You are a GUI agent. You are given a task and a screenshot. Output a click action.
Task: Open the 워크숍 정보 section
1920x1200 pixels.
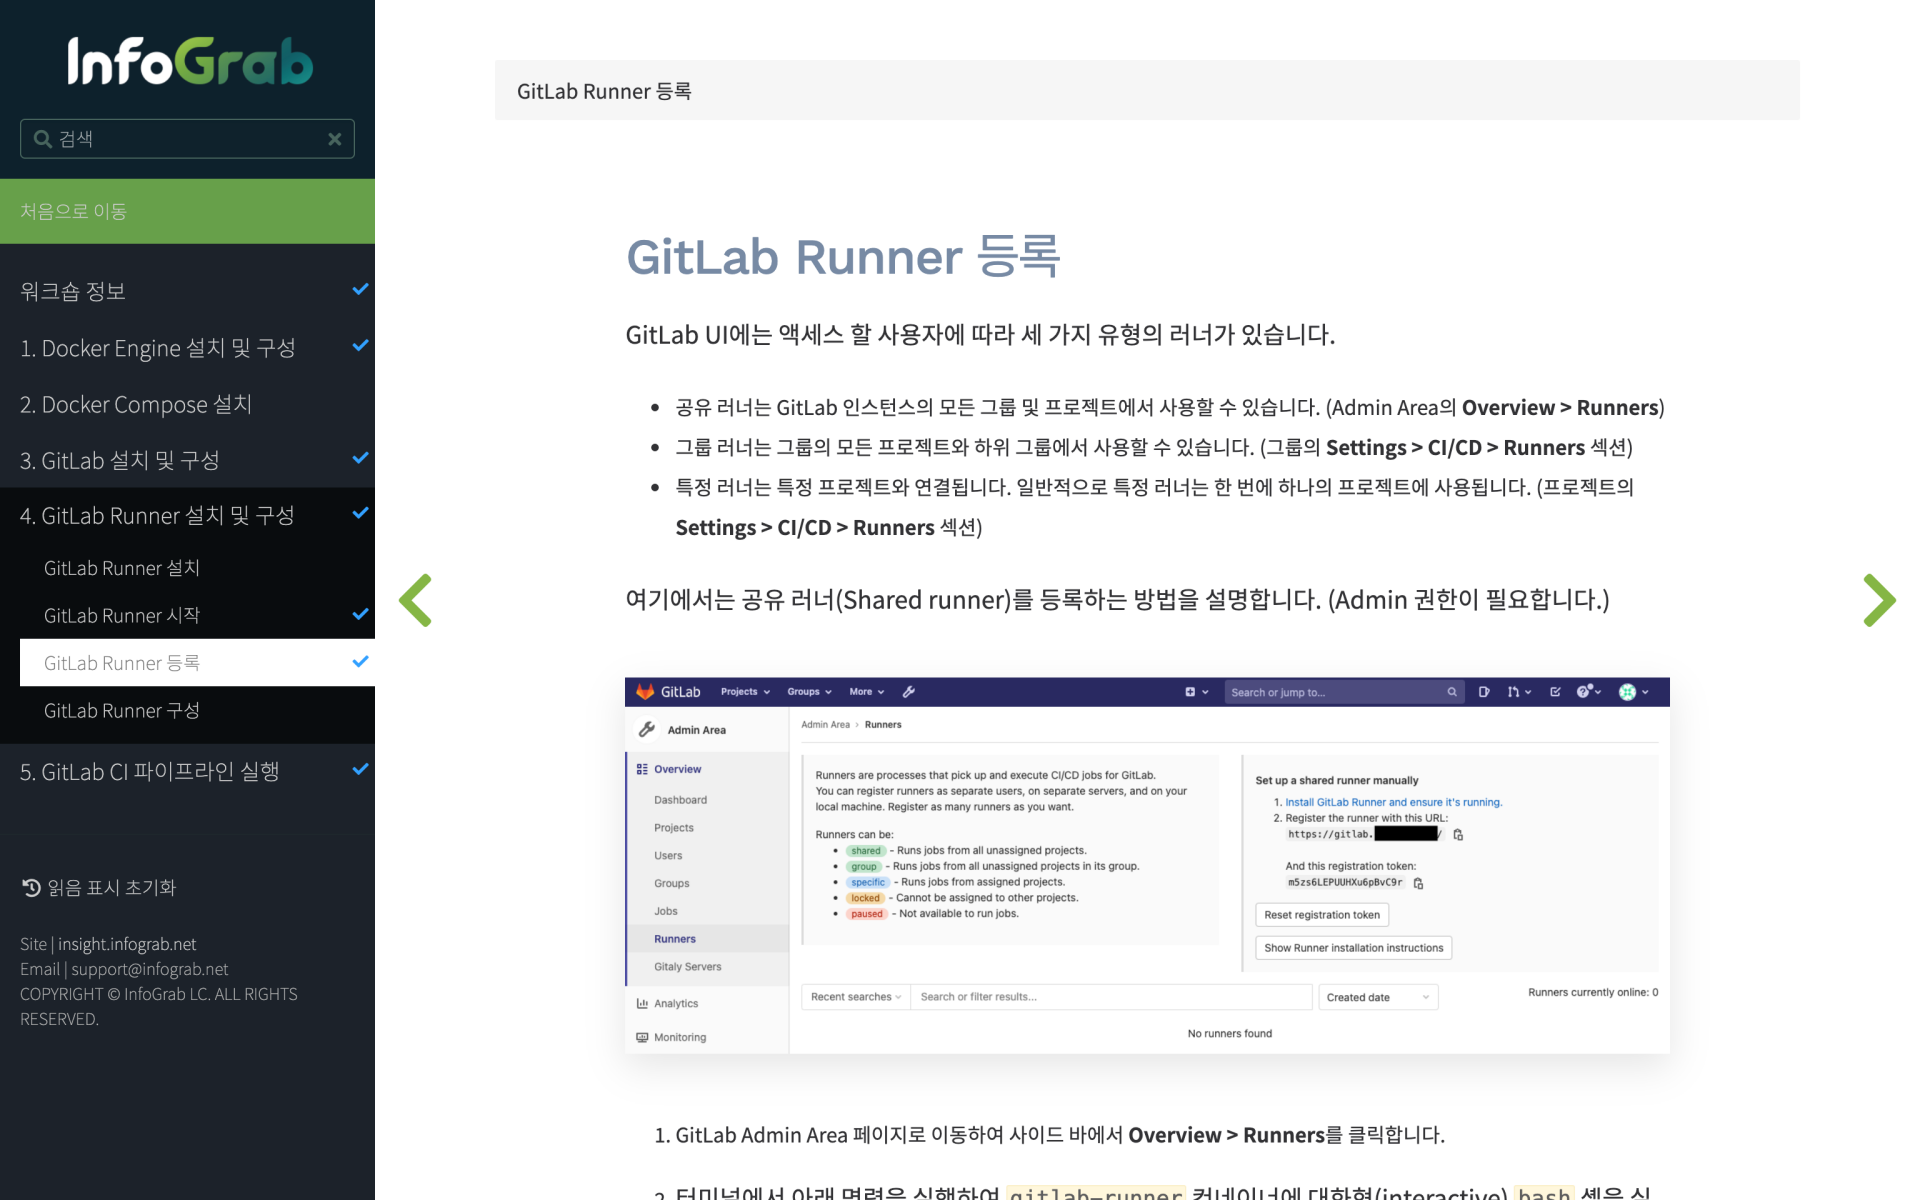click(73, 291)
